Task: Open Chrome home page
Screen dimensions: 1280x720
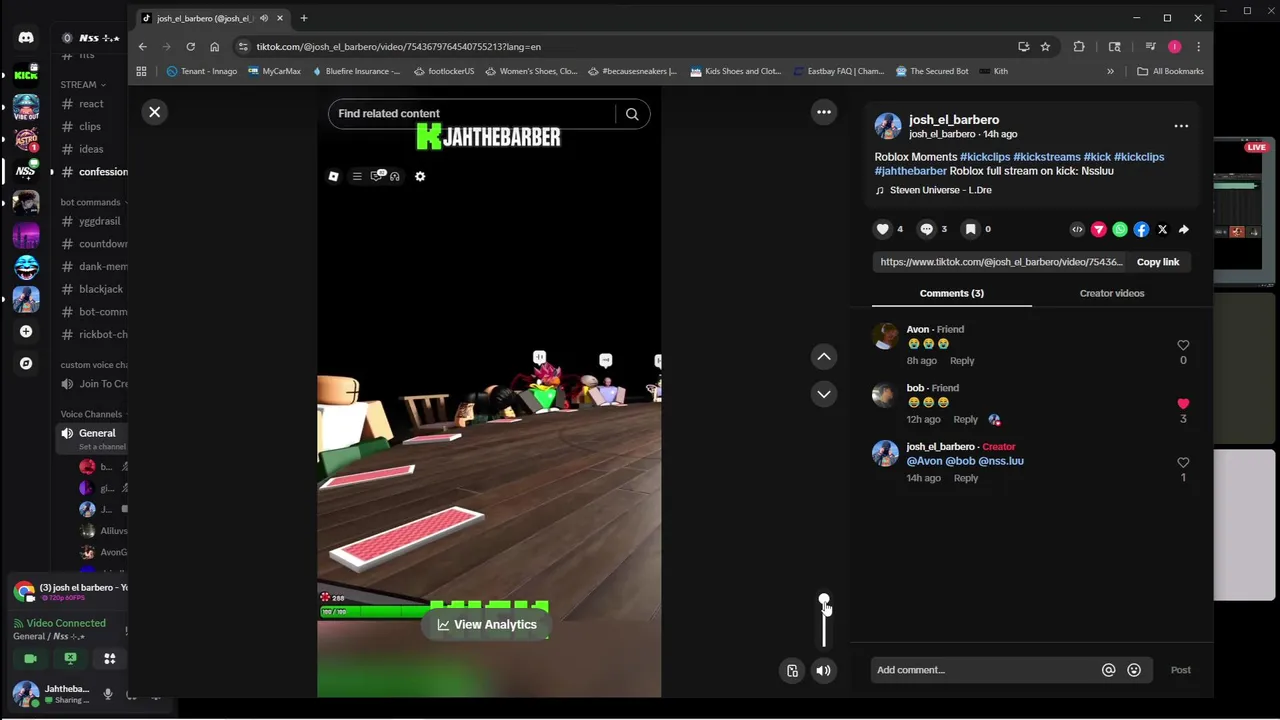Action: coord(214,46)
